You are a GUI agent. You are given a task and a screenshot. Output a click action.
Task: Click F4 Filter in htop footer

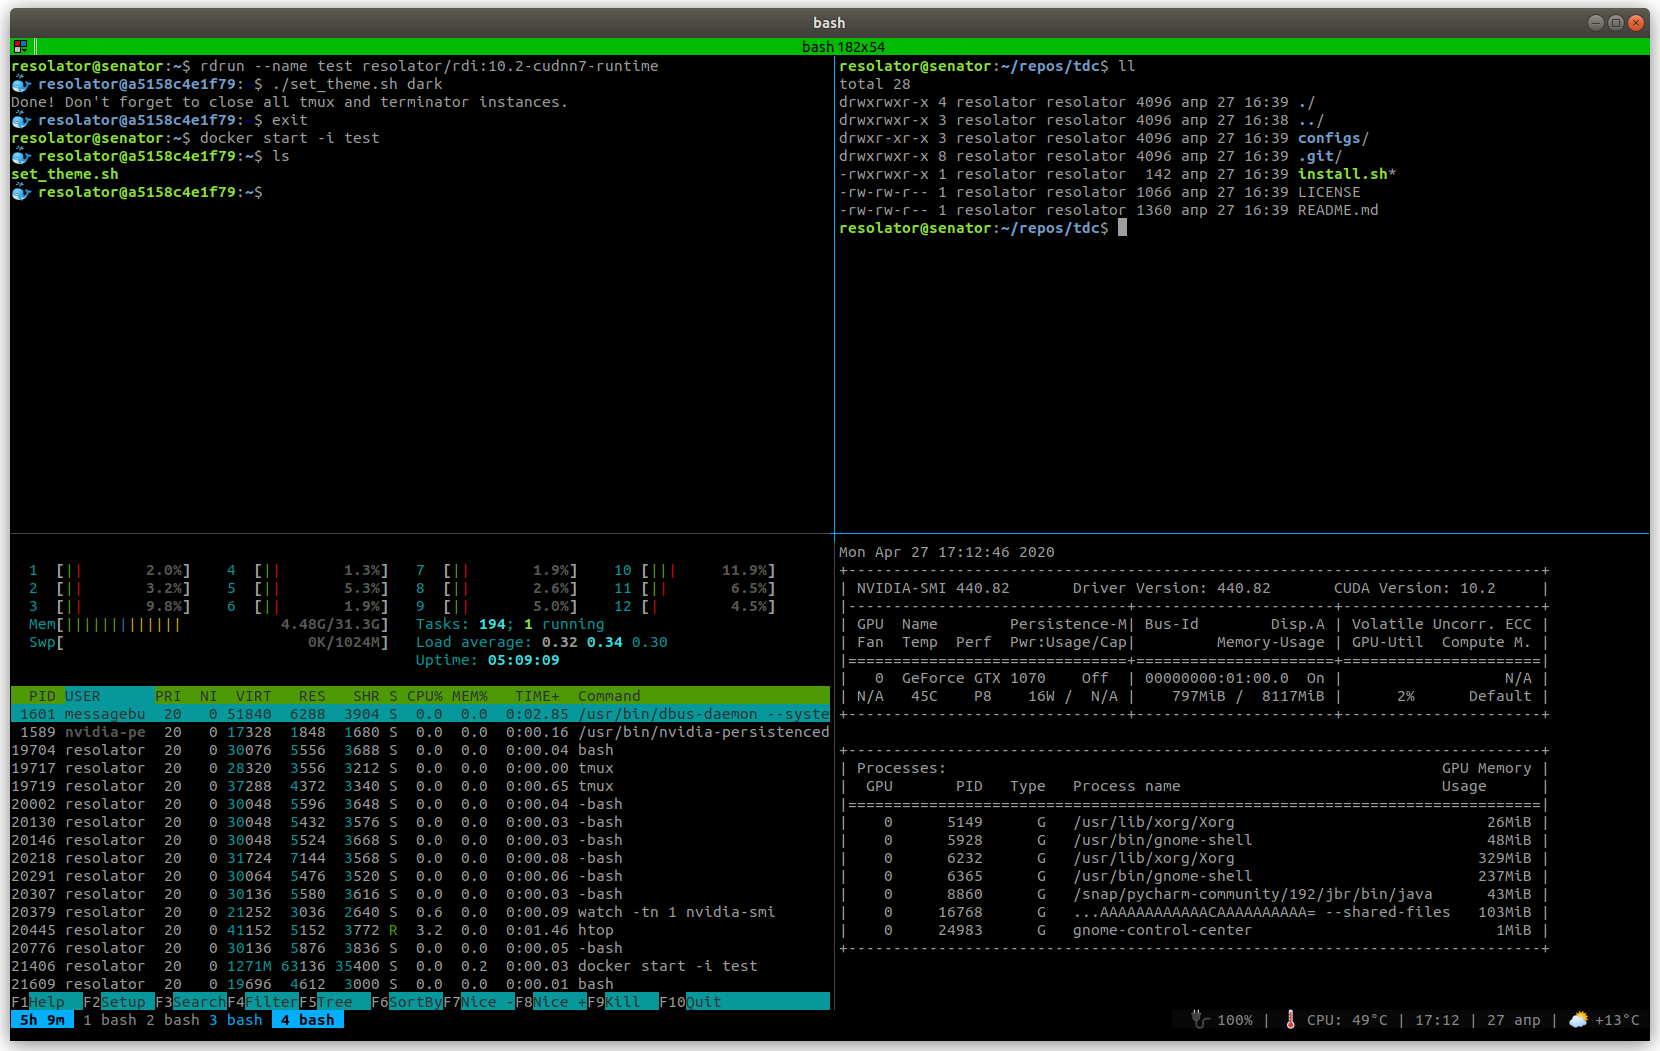click(263, 1002)
